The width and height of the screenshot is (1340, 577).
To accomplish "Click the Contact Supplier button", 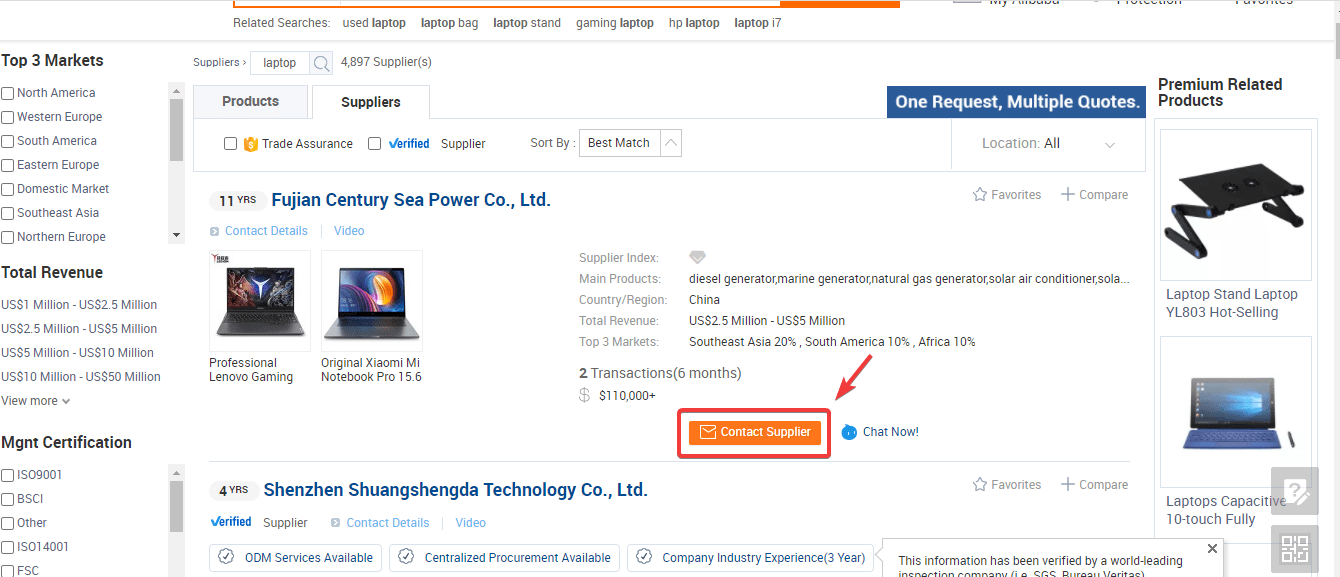I will pos(755,432).
